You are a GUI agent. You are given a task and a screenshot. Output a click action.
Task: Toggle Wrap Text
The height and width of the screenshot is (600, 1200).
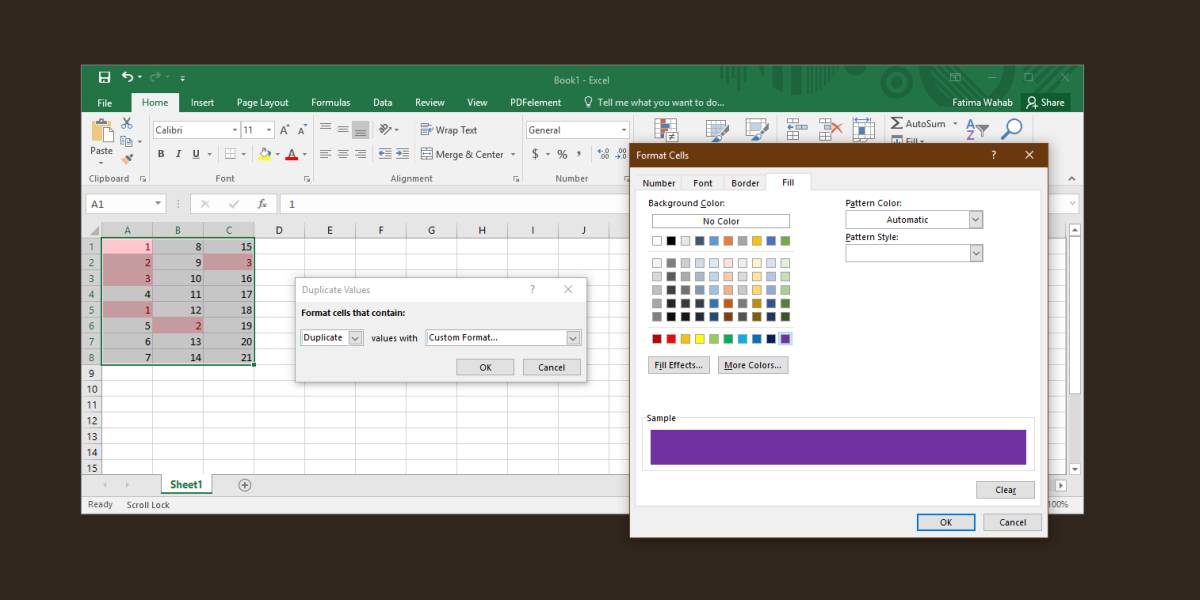click(x=449, y=130)
